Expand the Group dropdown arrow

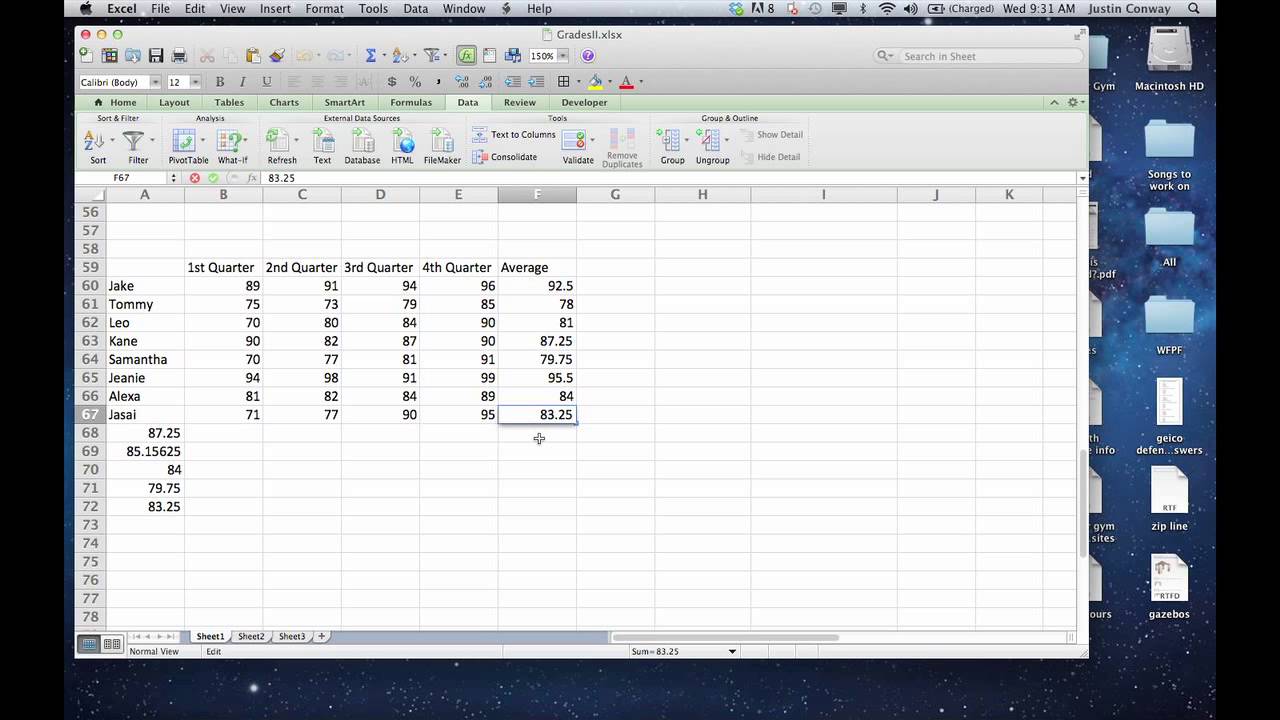coord(686,140)
